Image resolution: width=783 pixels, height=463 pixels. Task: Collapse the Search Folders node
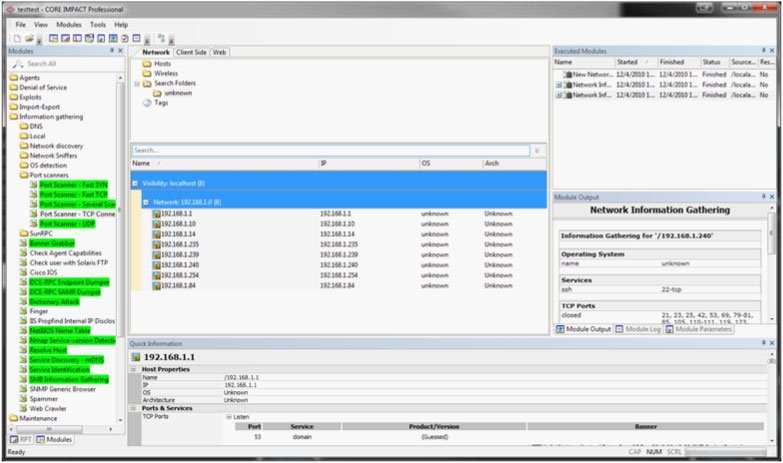coord(137,84)
